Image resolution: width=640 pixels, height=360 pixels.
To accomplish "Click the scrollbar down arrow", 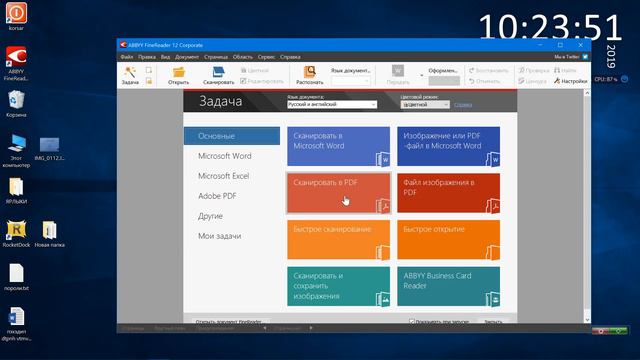I will pyautogui.click(x=587, y=320).
